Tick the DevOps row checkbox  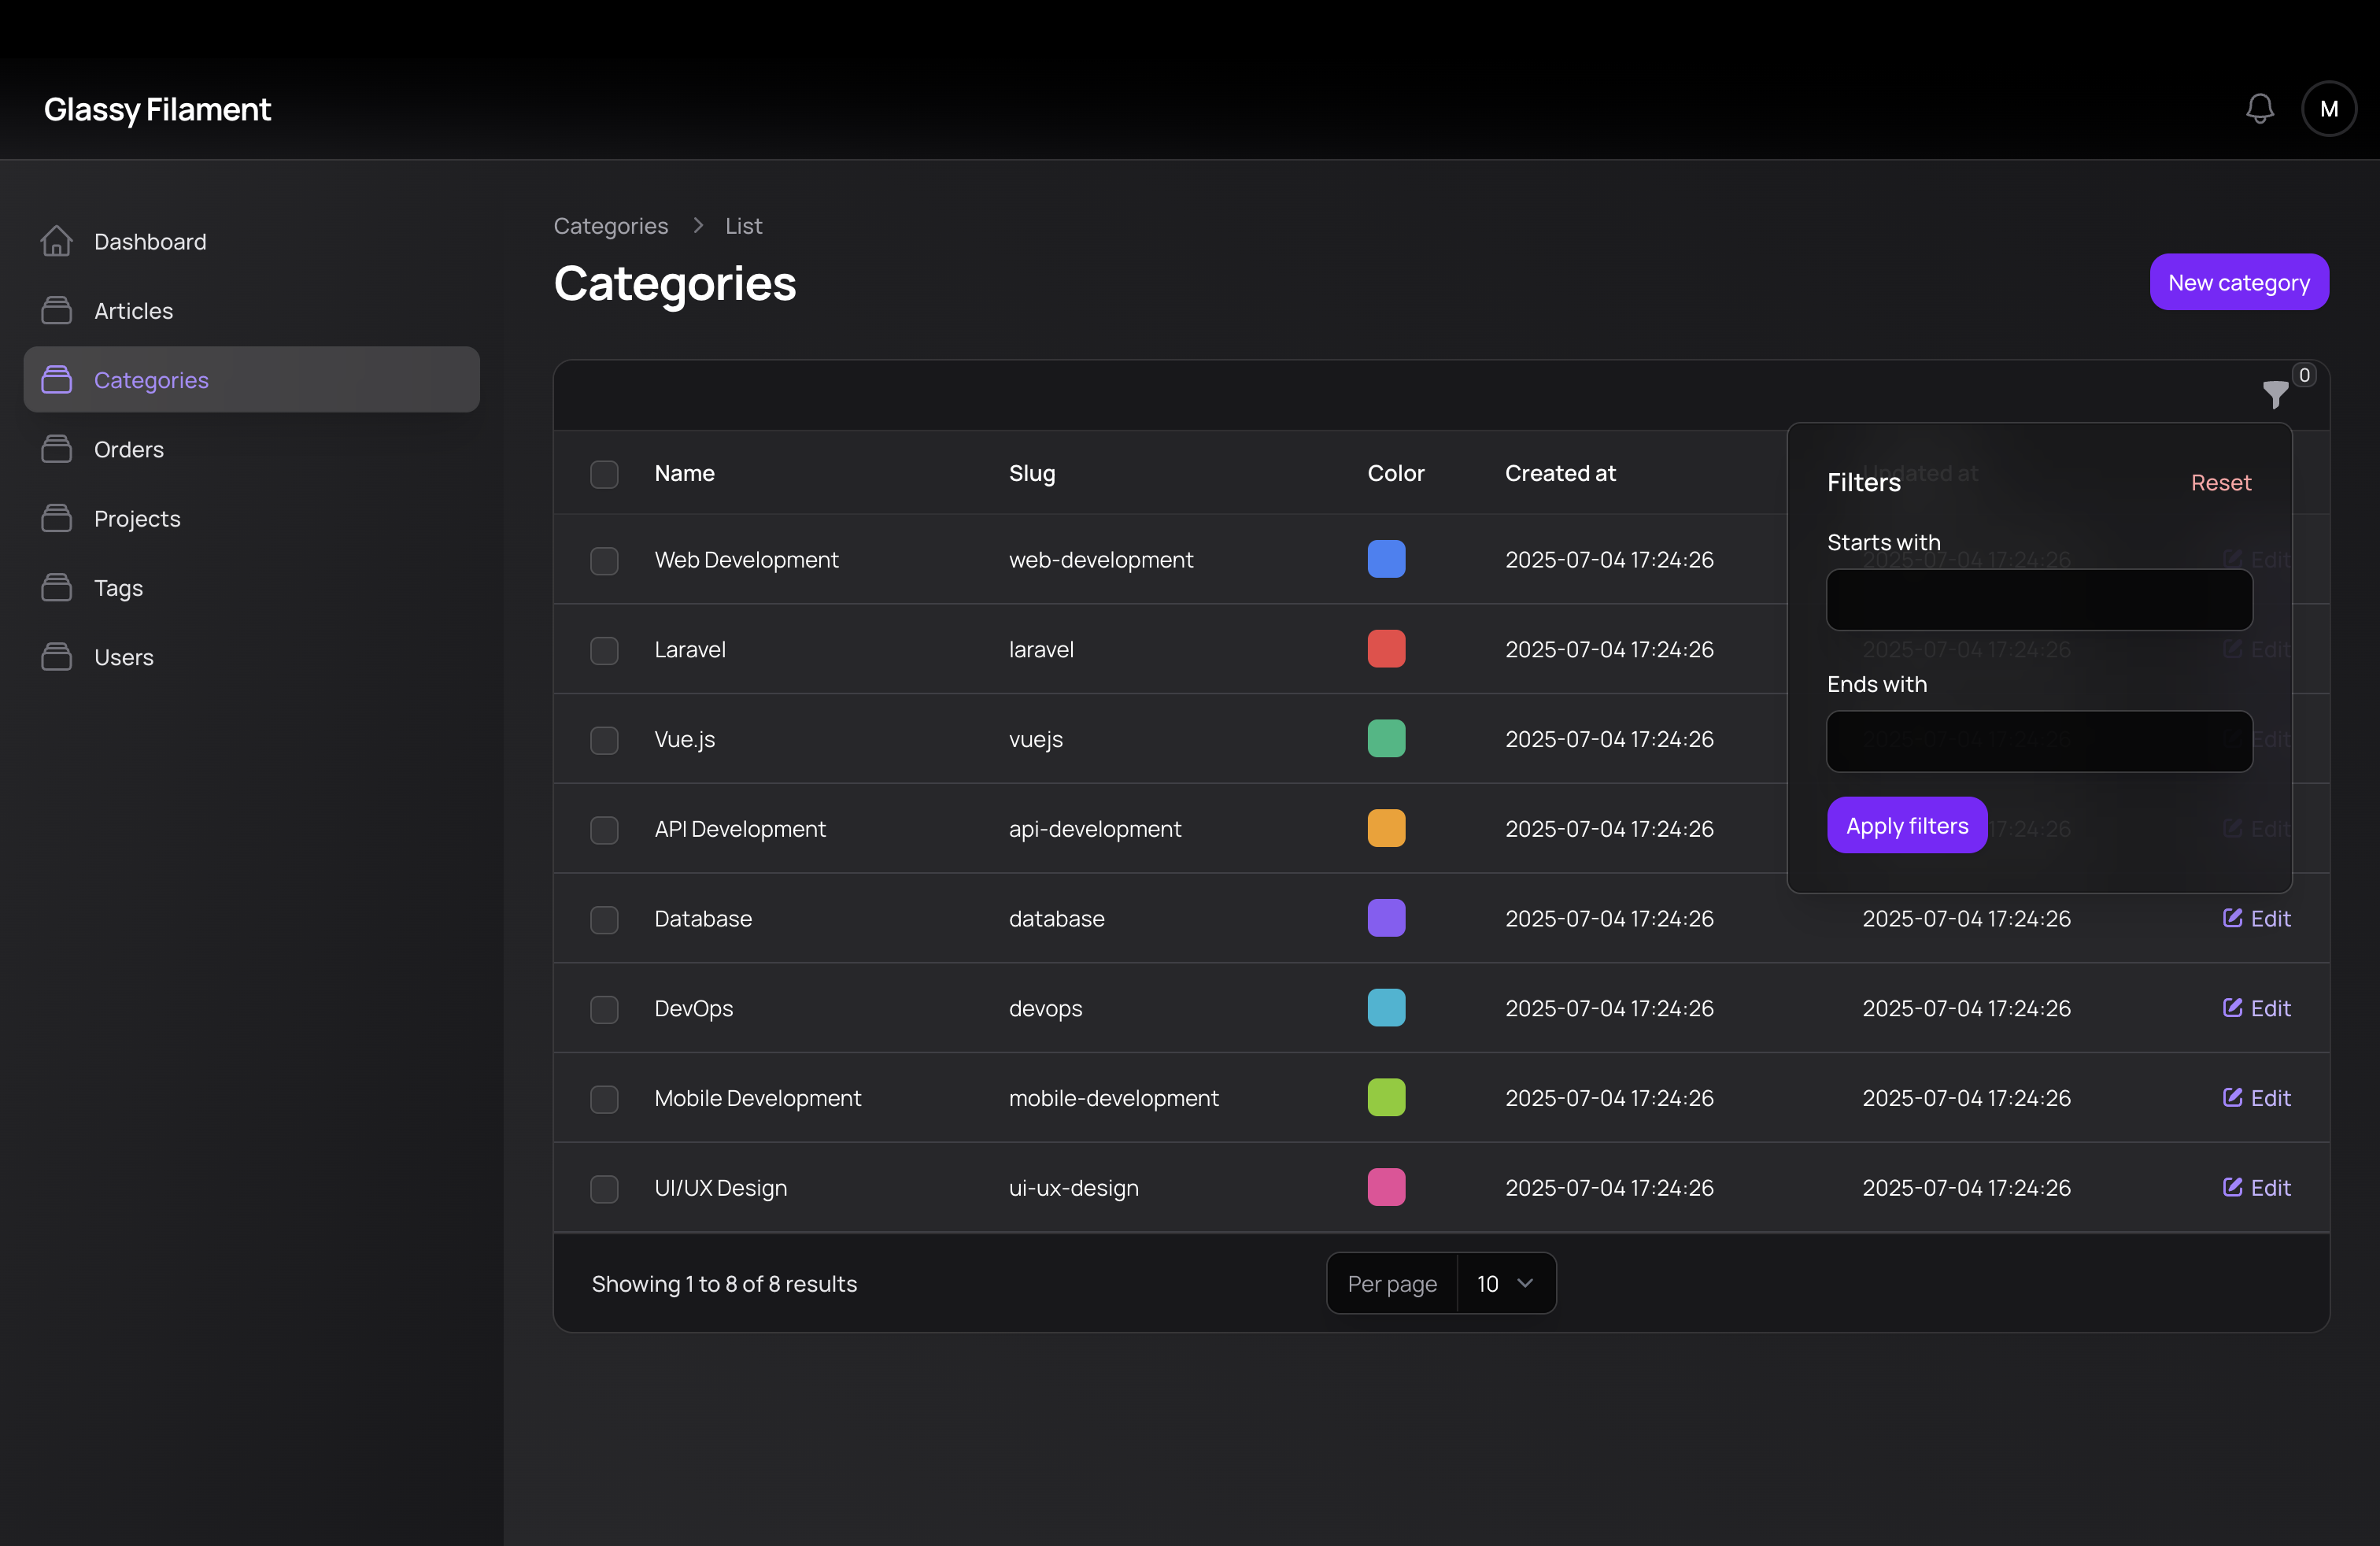click(604, 1010)
